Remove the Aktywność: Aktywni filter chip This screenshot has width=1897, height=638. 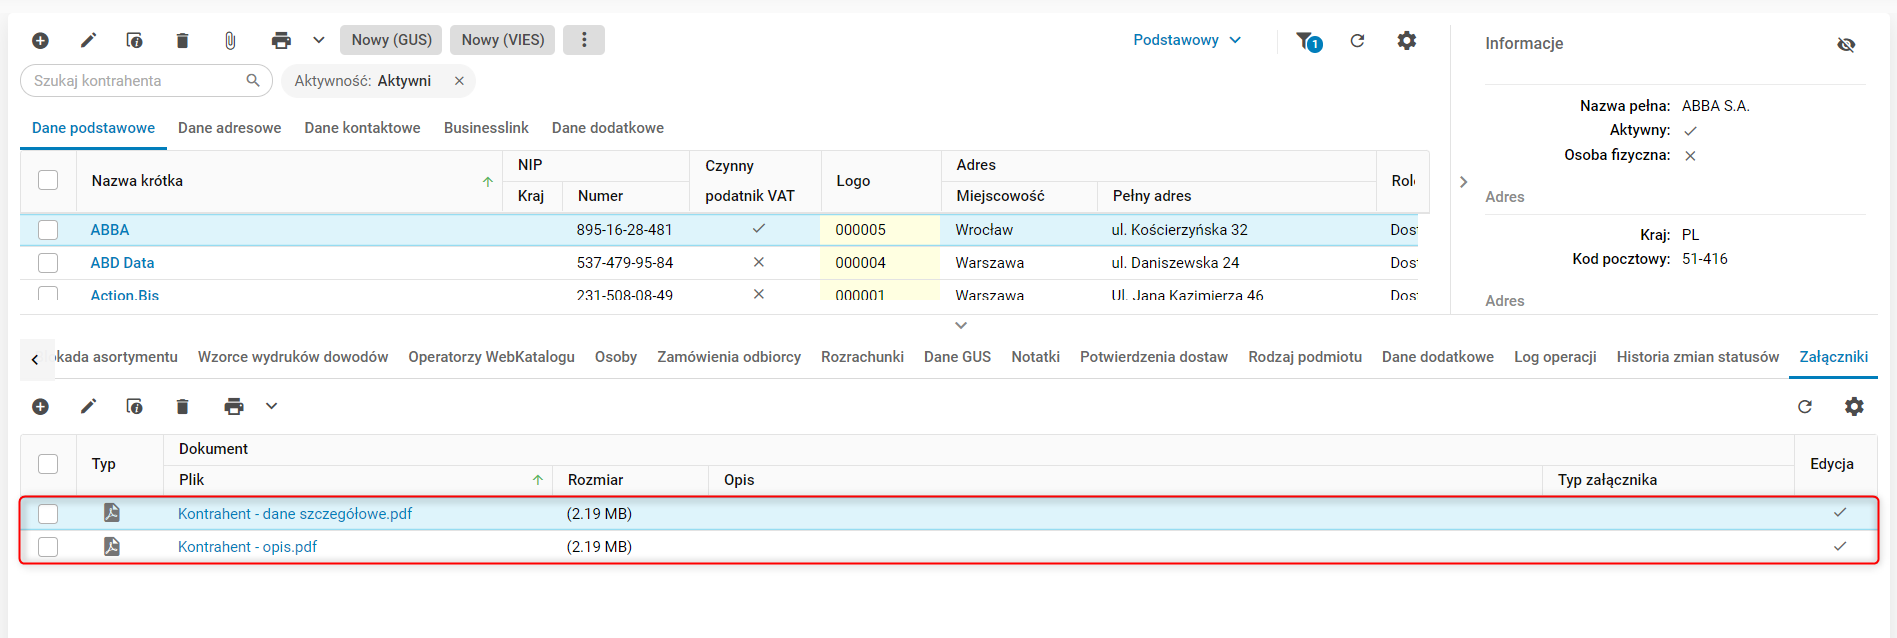pyautogui.click(x=459, y=81)
